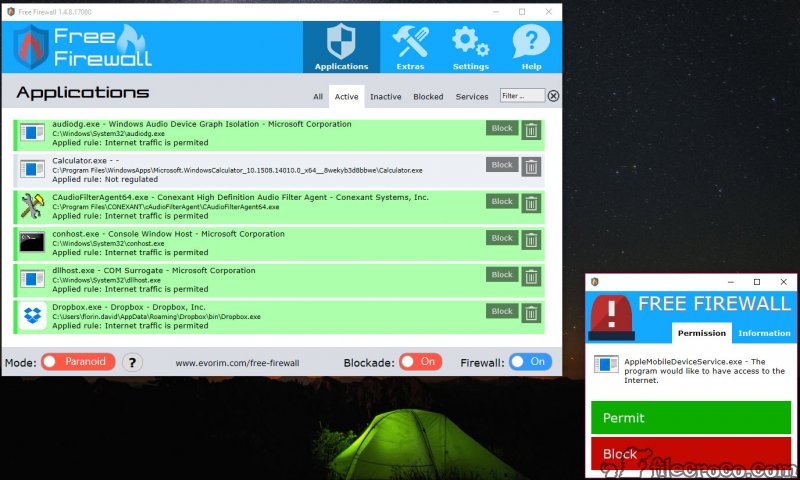This screenshot has width=800, height=480.
Task: Block audiodg.exe
Action: click(x=502, y=128)
